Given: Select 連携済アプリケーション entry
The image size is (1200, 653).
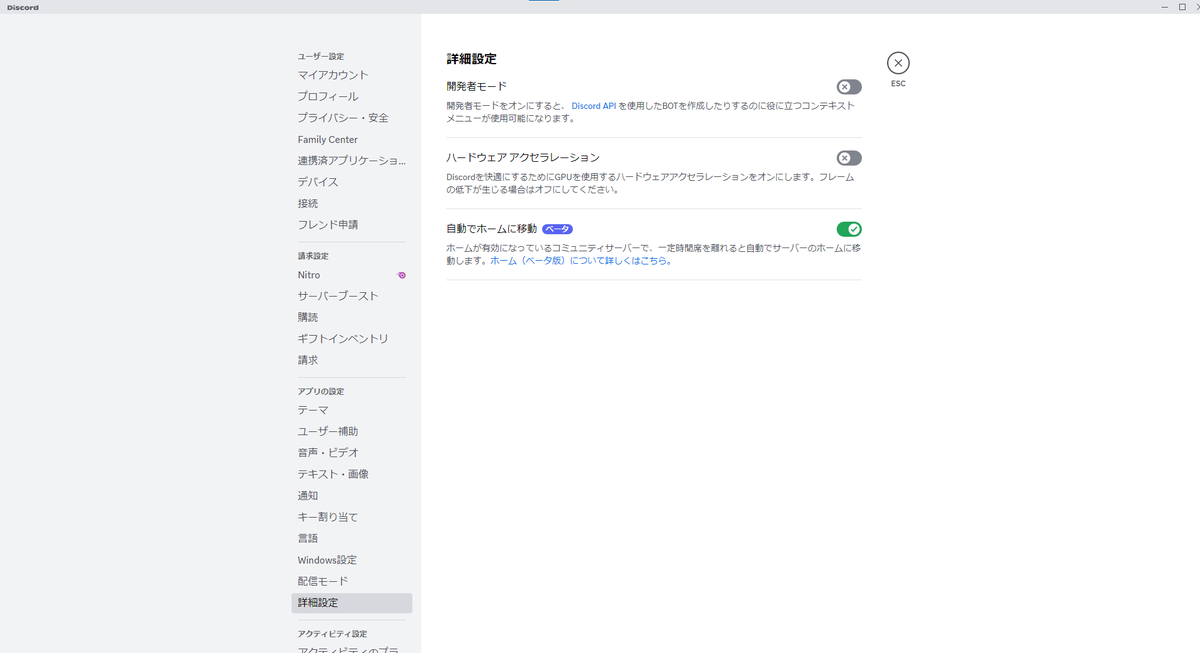Looking at the screenshot, I should tap(352, 160).
